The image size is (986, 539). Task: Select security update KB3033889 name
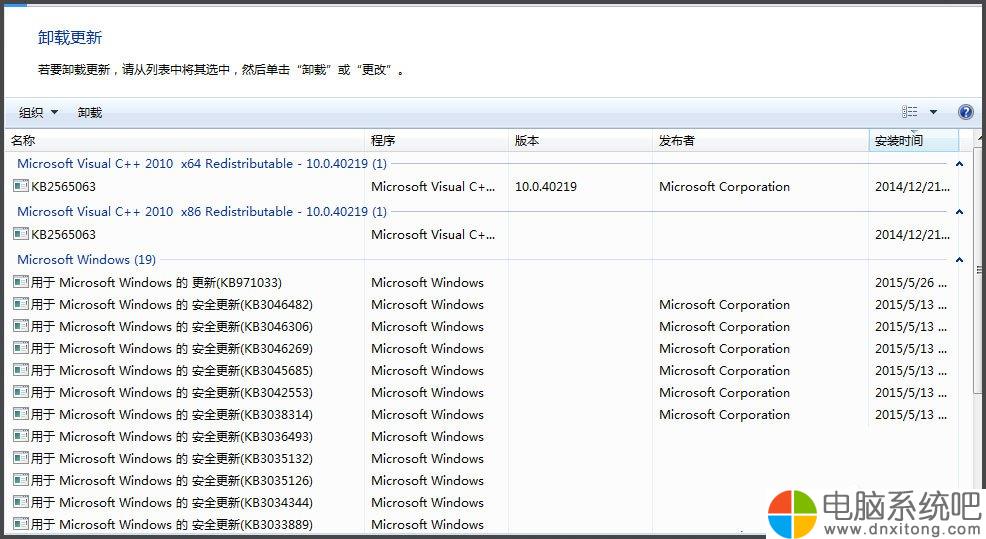click(x=172, y=524)
